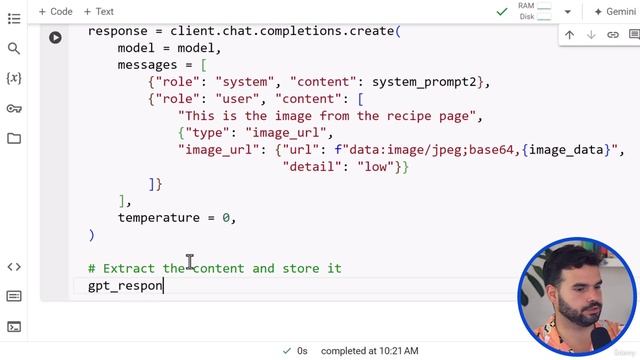This screenshot has width=640, height=360.
Task: Open the terminal panel
Action: point(14,327)
